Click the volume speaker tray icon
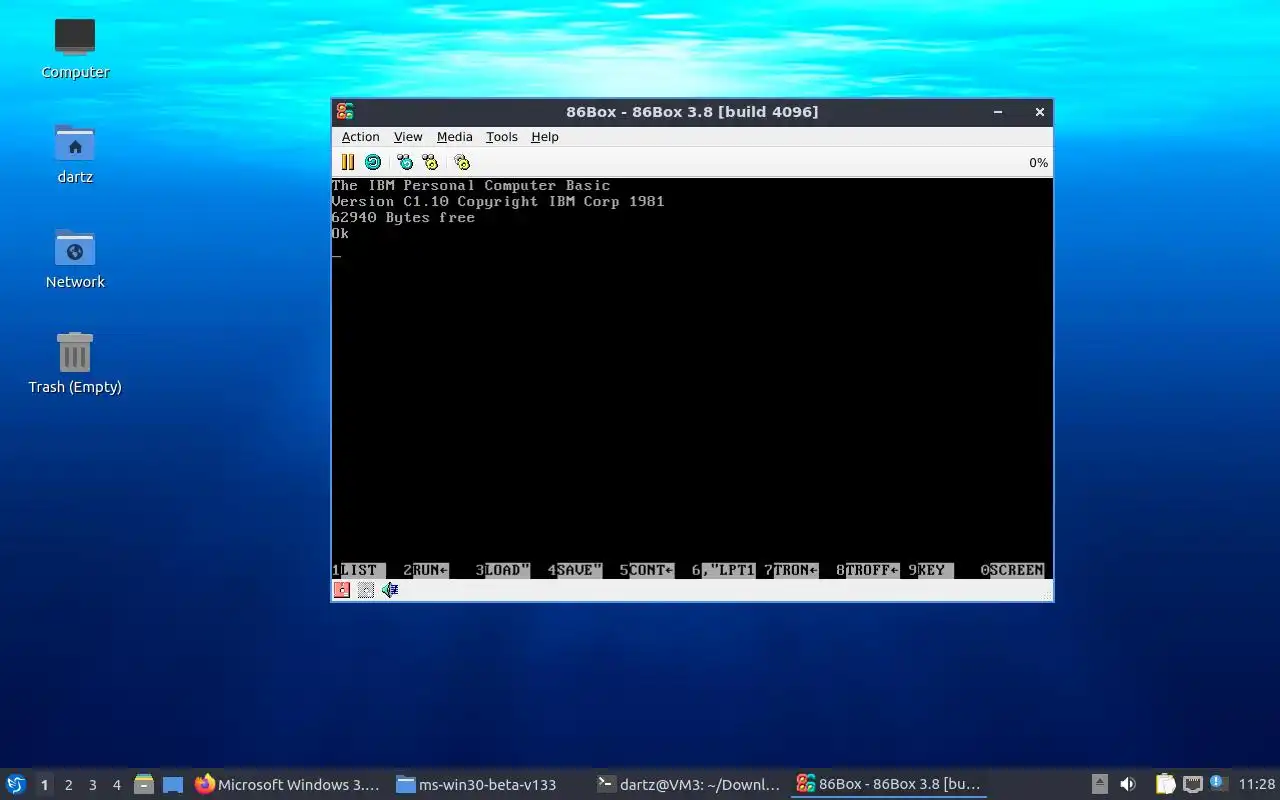The height and width of the screenshot is (800, 1280). pyautogui.click(x=1128, y=785)
